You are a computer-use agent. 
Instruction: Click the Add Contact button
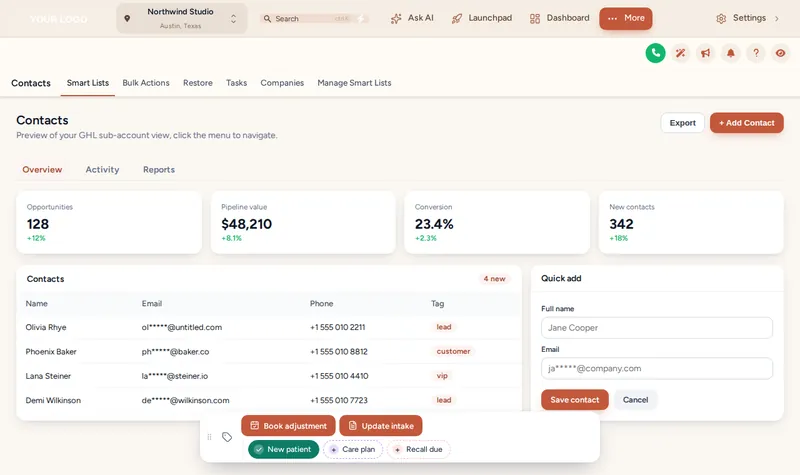coord(746,123)
